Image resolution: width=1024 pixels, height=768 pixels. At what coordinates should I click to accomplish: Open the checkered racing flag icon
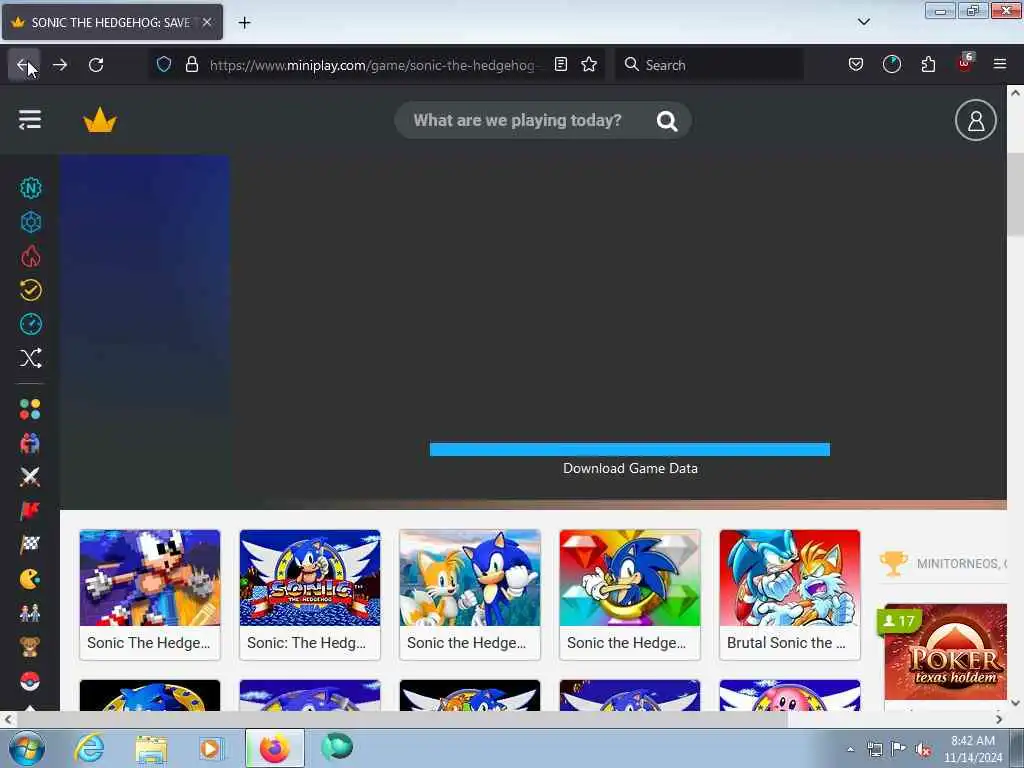(x=30, y=545)
